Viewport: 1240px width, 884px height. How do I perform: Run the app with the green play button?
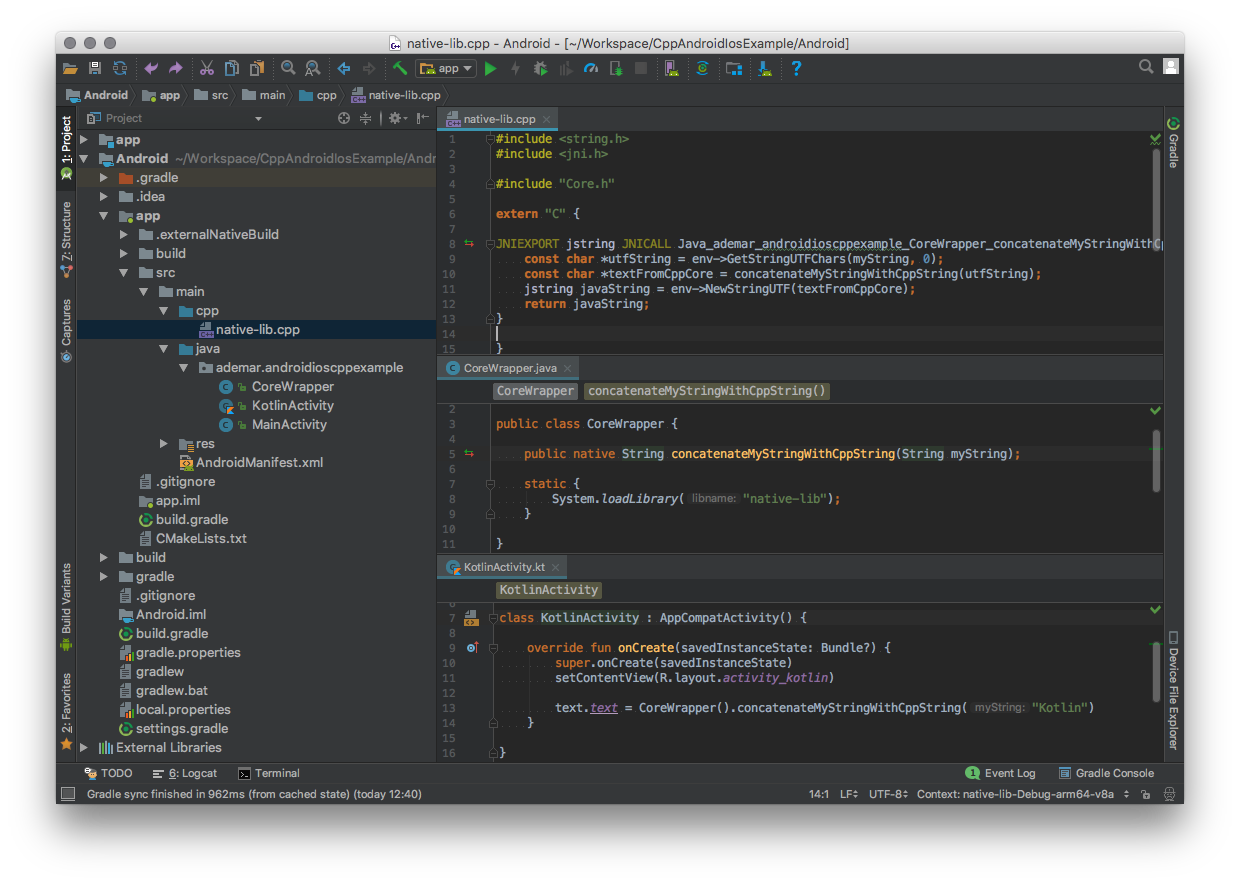(490, 69)
